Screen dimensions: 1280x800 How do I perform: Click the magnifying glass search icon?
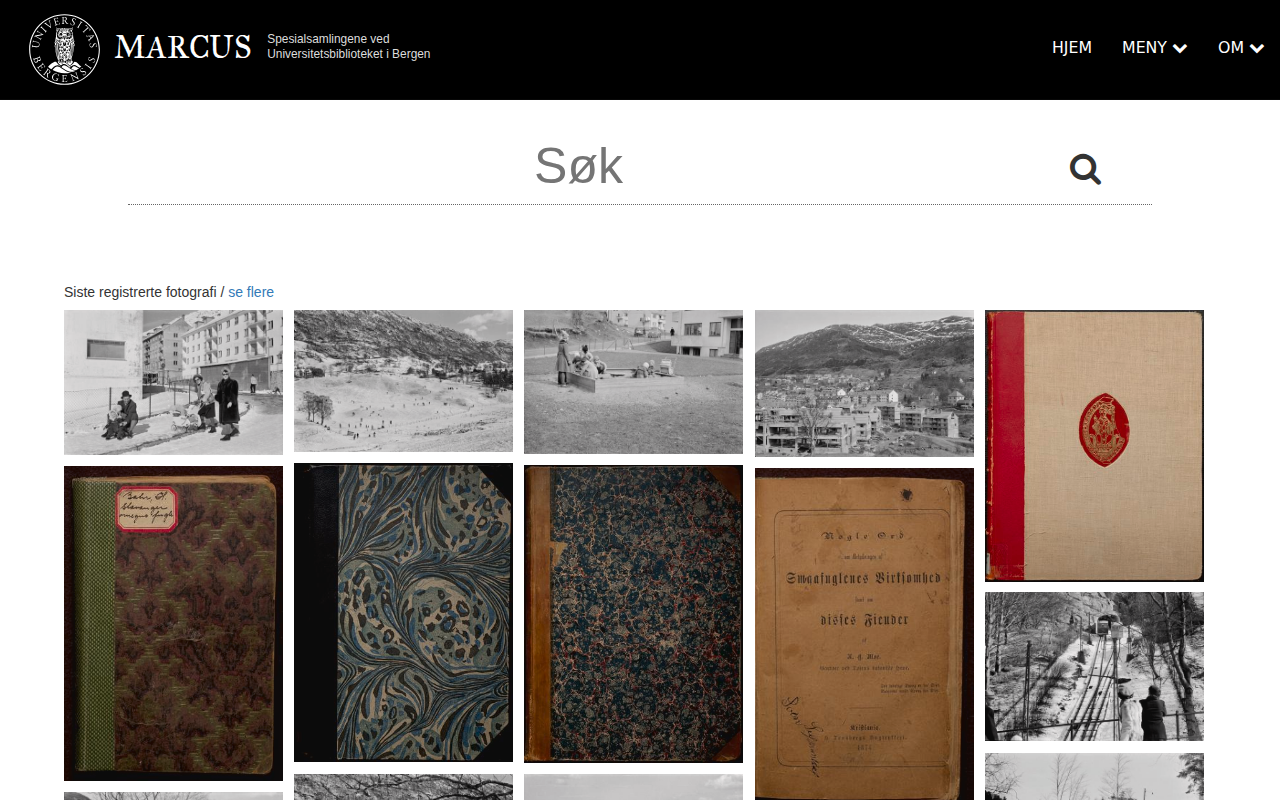tap(1085, 169)
